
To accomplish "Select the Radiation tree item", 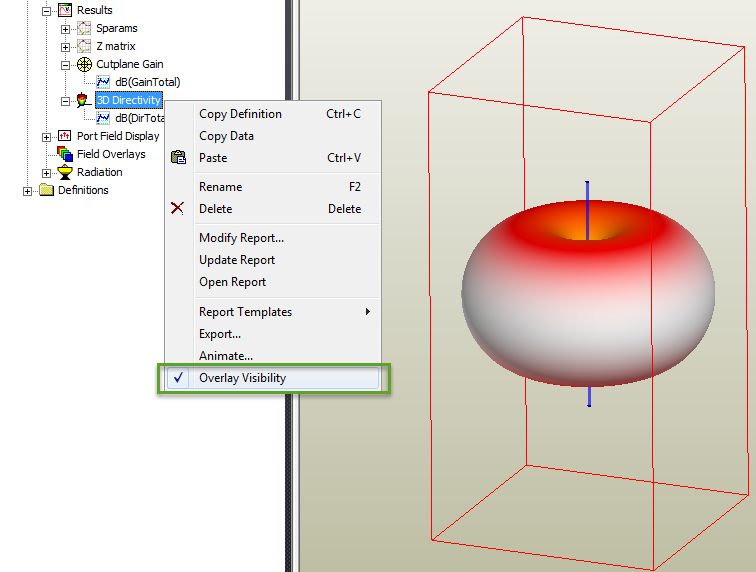I will coord(99,172).
